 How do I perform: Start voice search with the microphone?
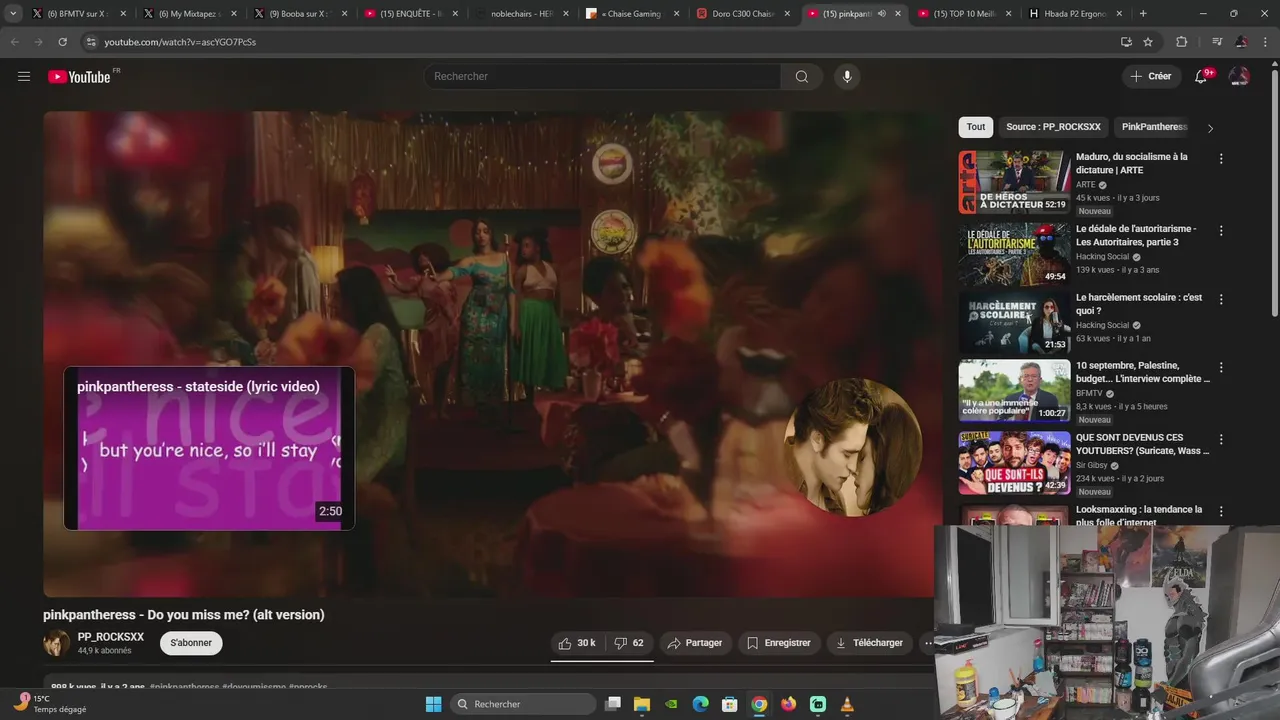(x=847, y=77)
